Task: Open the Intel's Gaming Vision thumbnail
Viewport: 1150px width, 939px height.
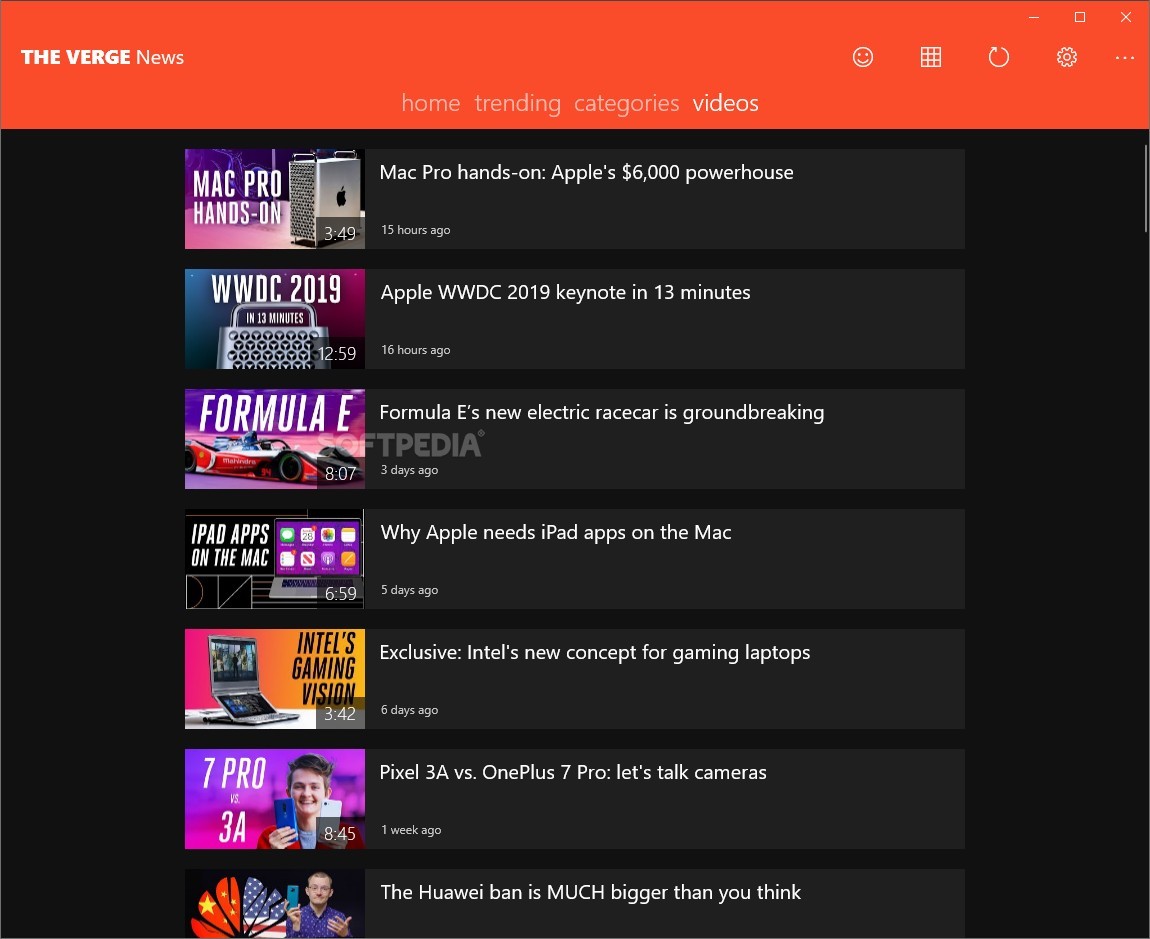Action: pos(274,679)
